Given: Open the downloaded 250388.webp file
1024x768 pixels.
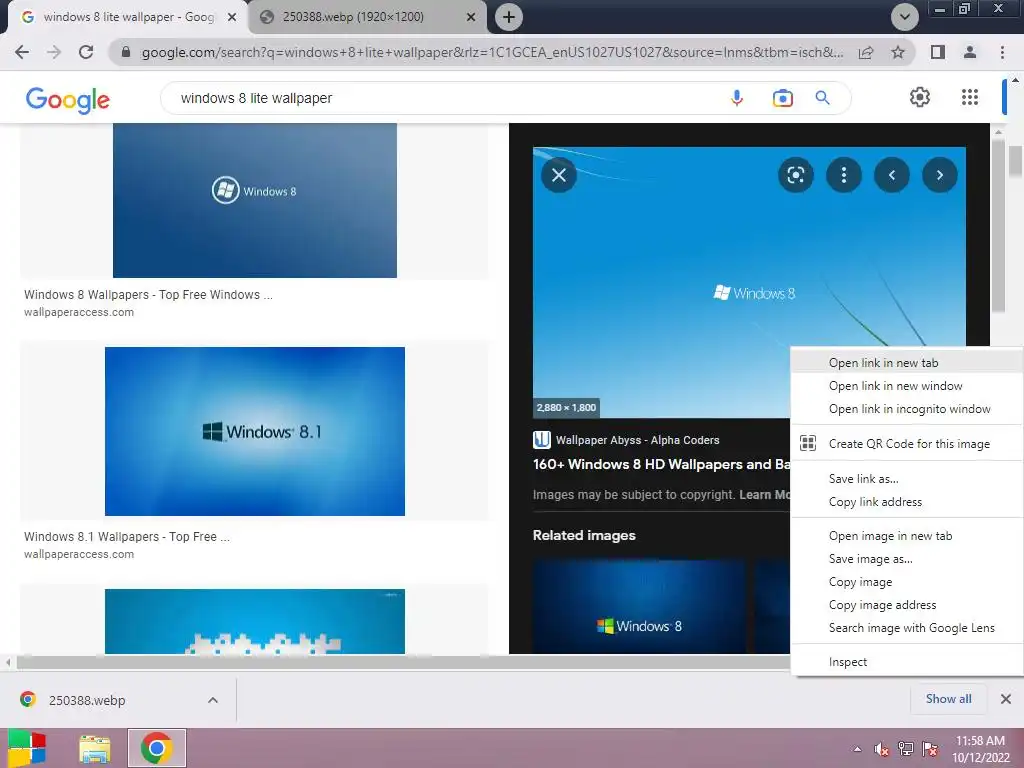Looking at the screenshot, I should pyautogui.click(x=87, y=700).
